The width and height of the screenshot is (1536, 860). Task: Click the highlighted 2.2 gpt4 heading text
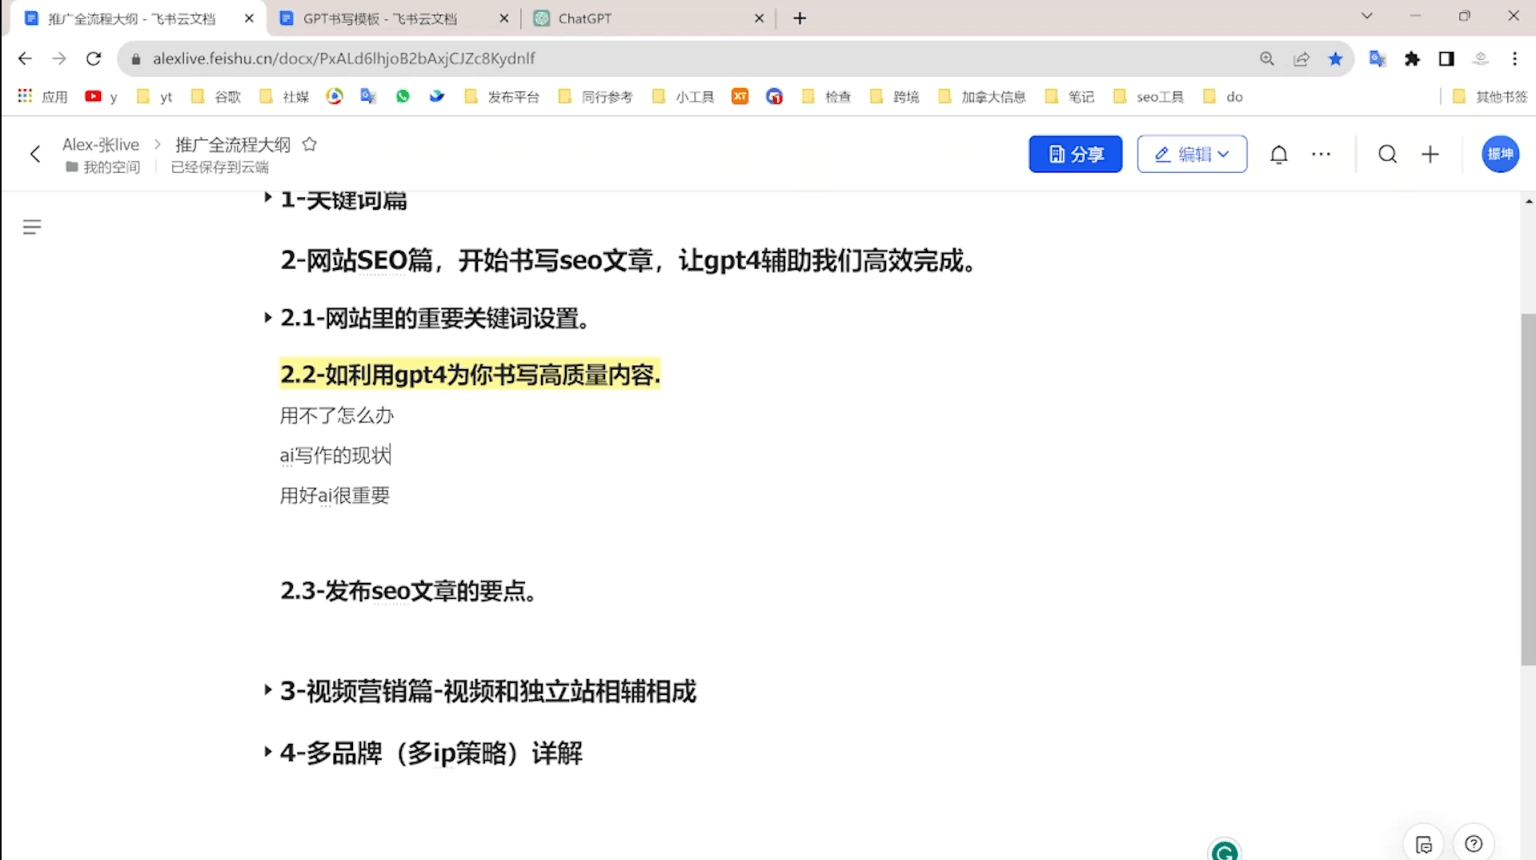[x=470, y=374]
